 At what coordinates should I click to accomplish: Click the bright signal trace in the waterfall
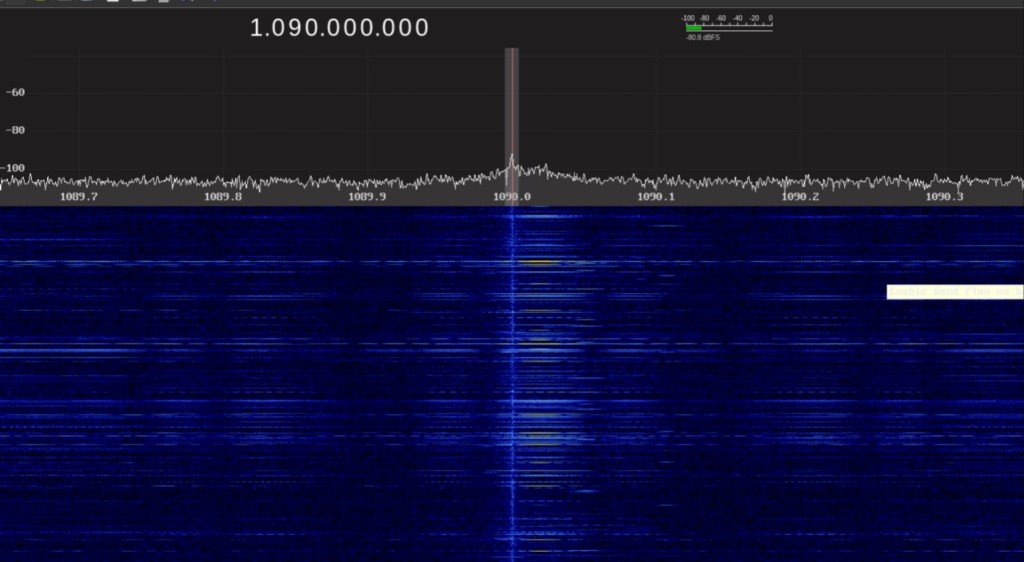512,384
